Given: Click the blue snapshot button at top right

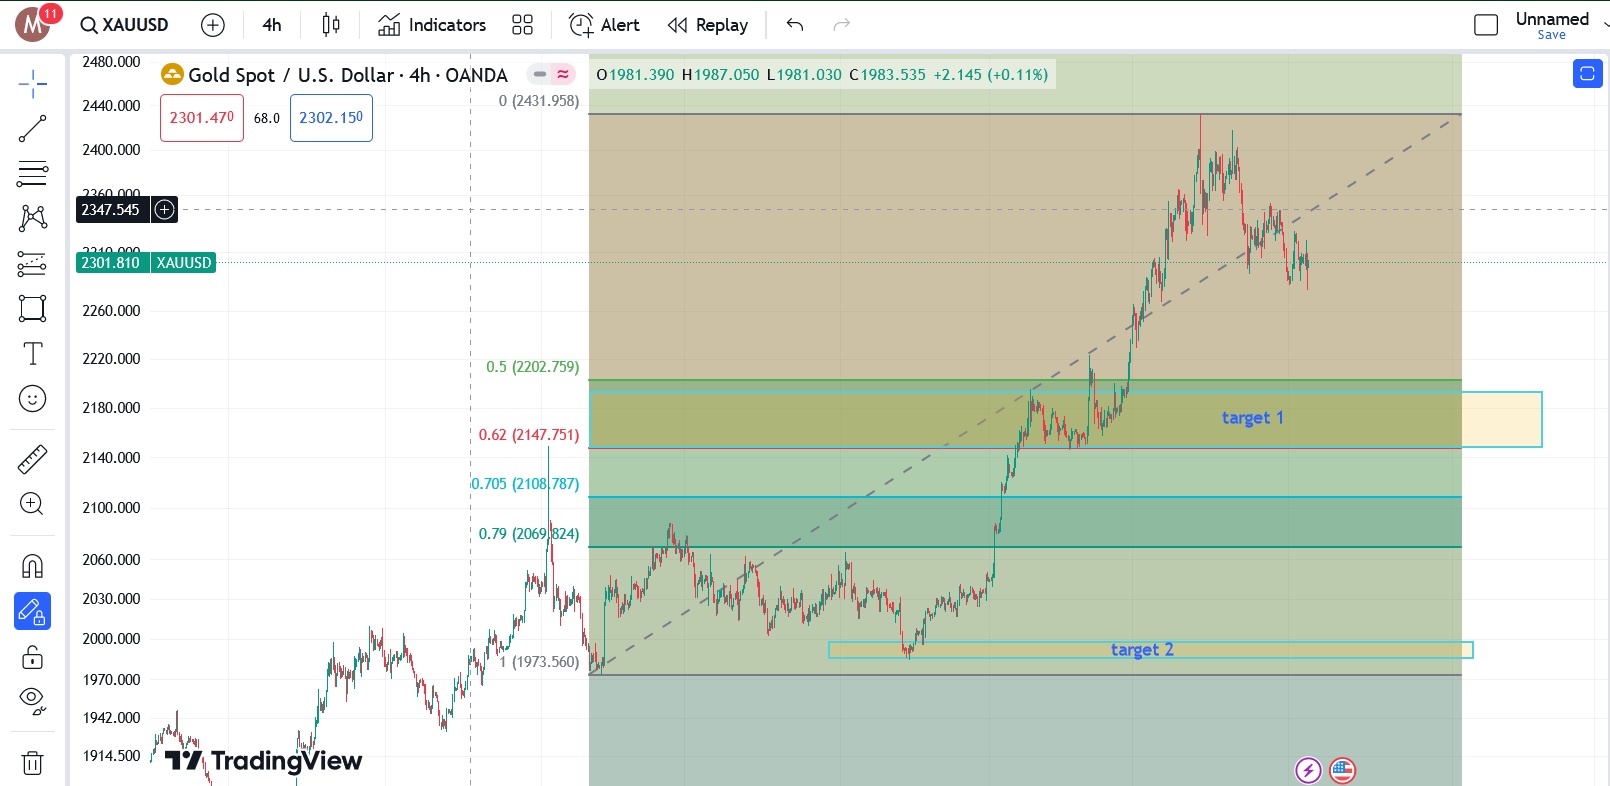Looking at the screenshot, I should 1587,74.
